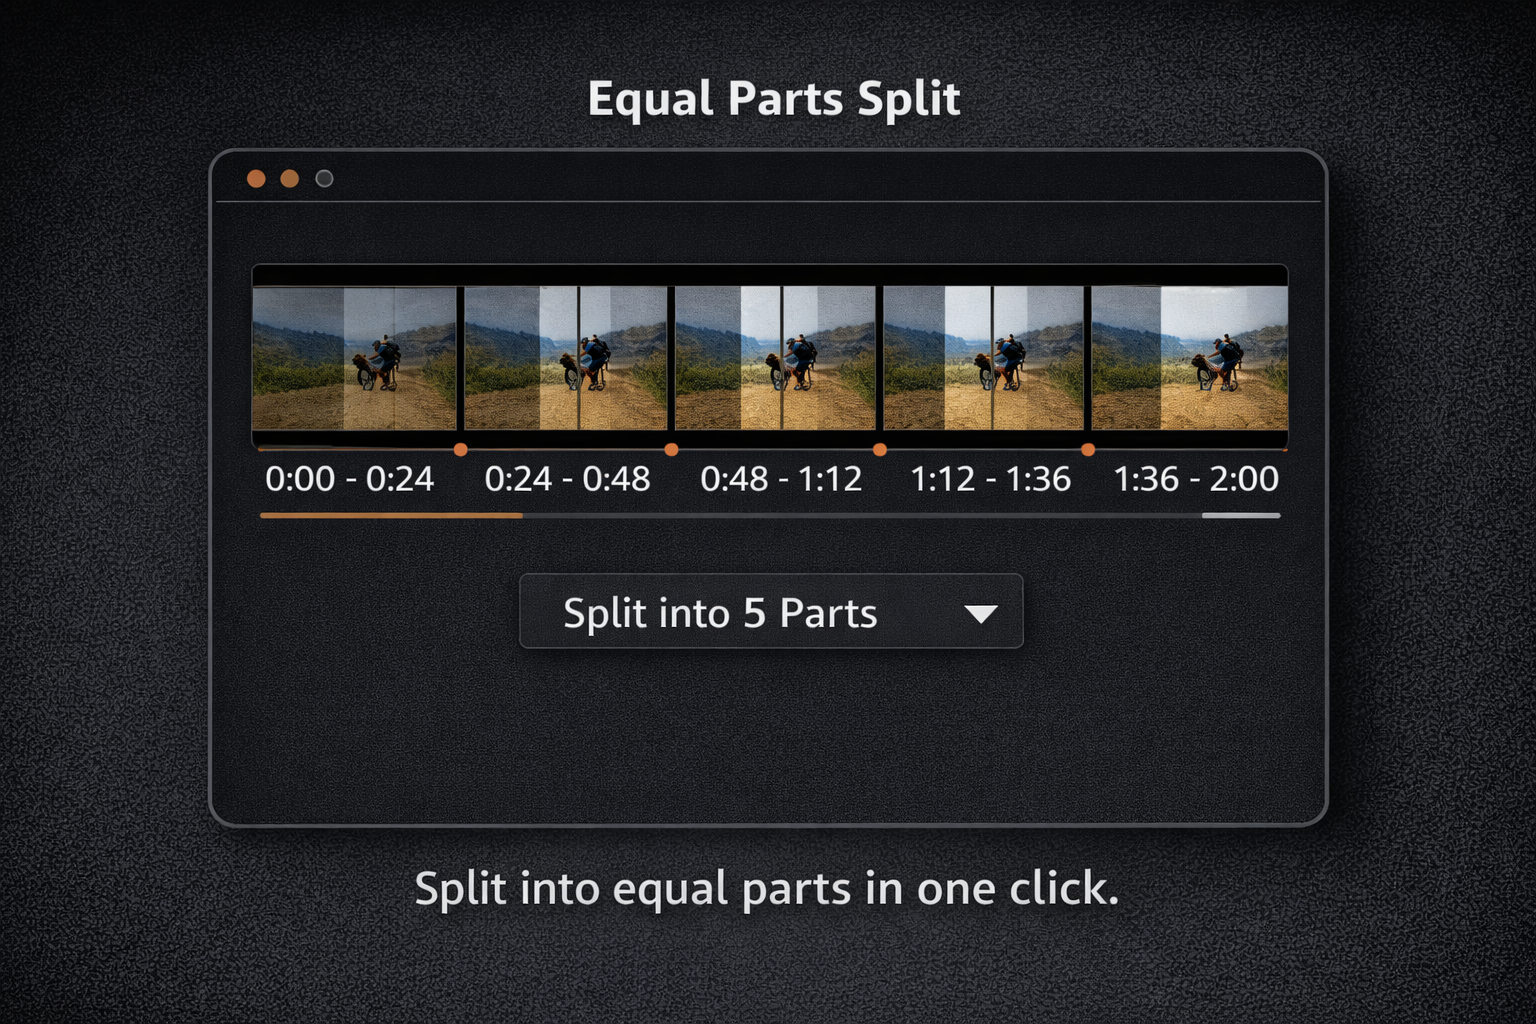Click the split marker after the 0:24-0:48 segment
The width and height of the screenshot is (1536, 1024).
pyautogui.click(x=672, y=451)
